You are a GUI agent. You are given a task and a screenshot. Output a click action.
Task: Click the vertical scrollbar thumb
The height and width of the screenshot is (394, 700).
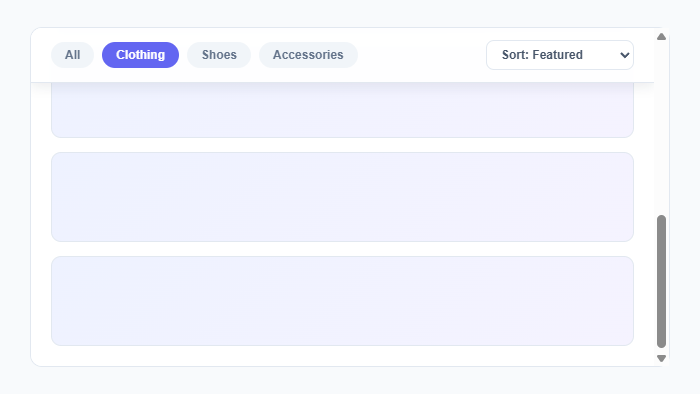[x=662, y=282]
